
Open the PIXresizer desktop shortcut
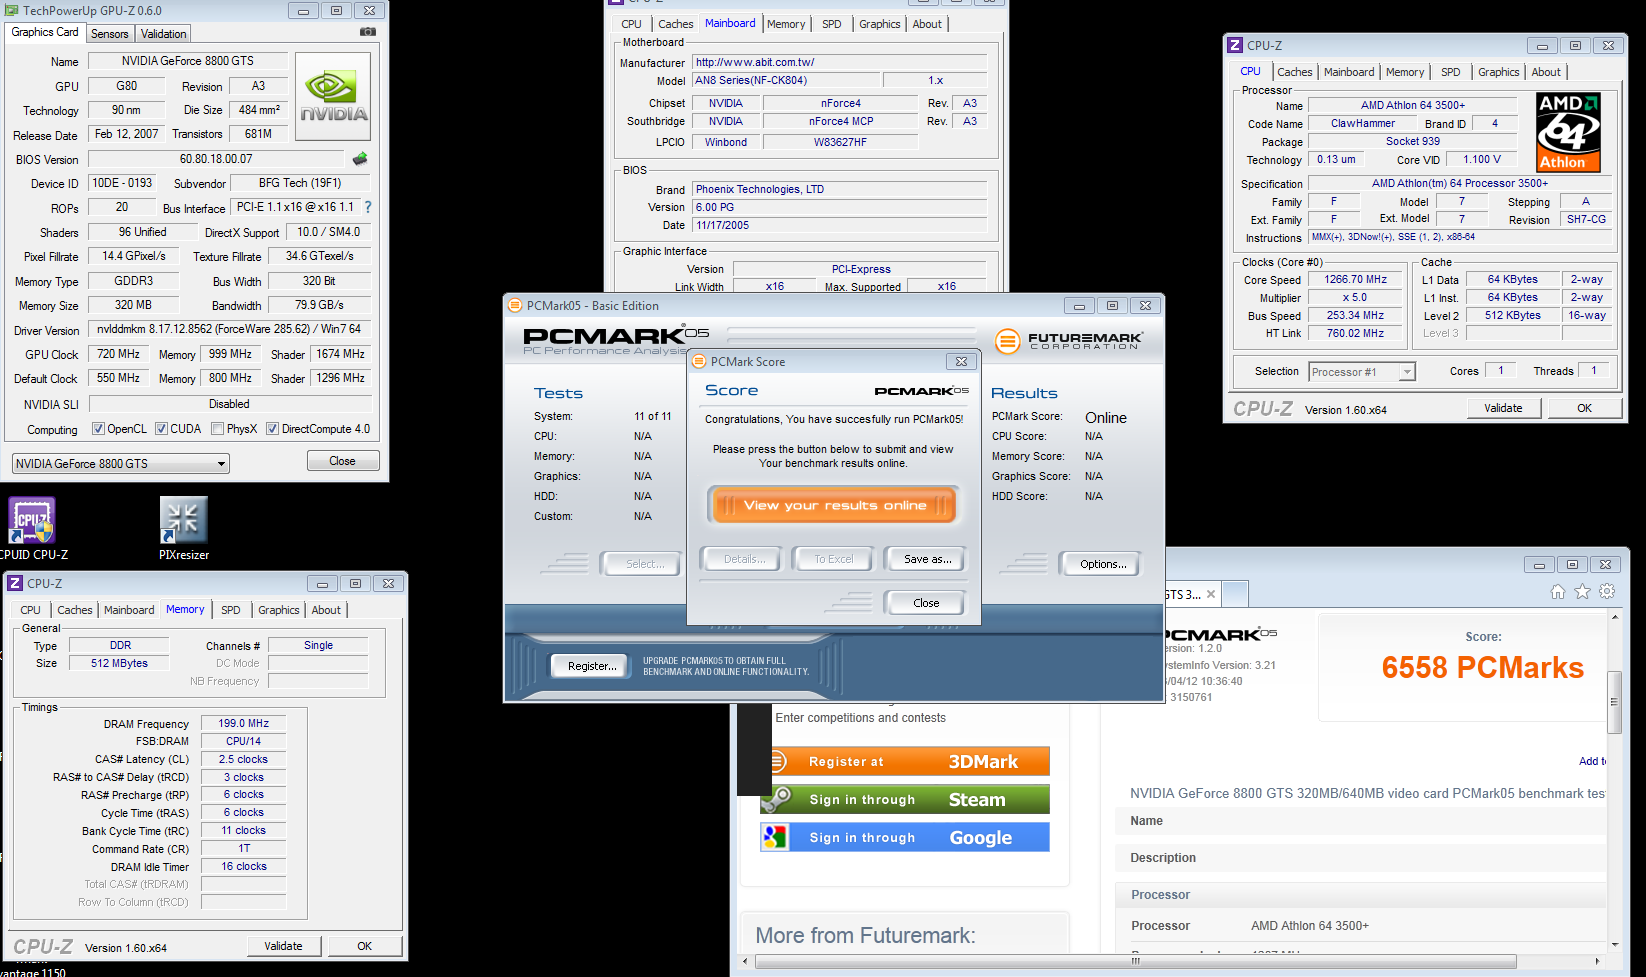tap(184, 528)
